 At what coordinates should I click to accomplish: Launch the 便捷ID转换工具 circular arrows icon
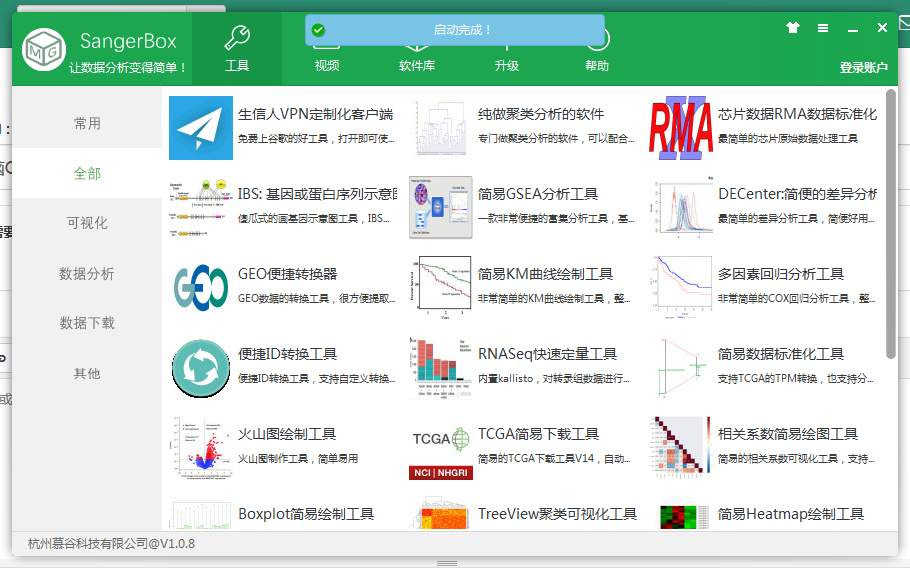click(x=201, y=368)
